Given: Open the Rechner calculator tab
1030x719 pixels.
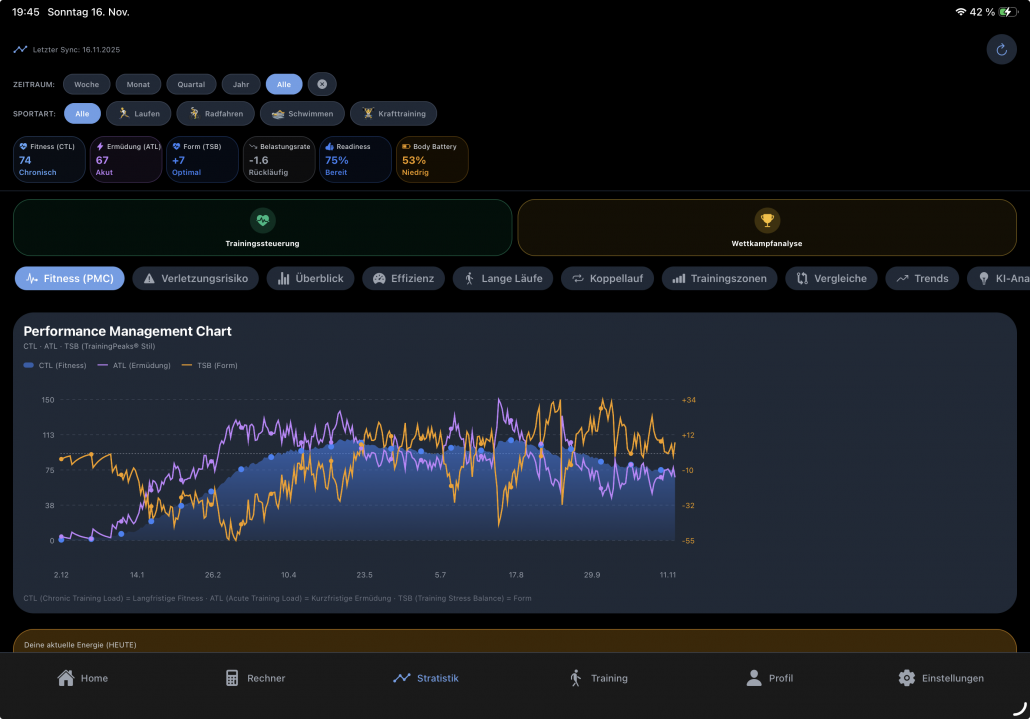Looking at the screenshot, I should [255, 678].
